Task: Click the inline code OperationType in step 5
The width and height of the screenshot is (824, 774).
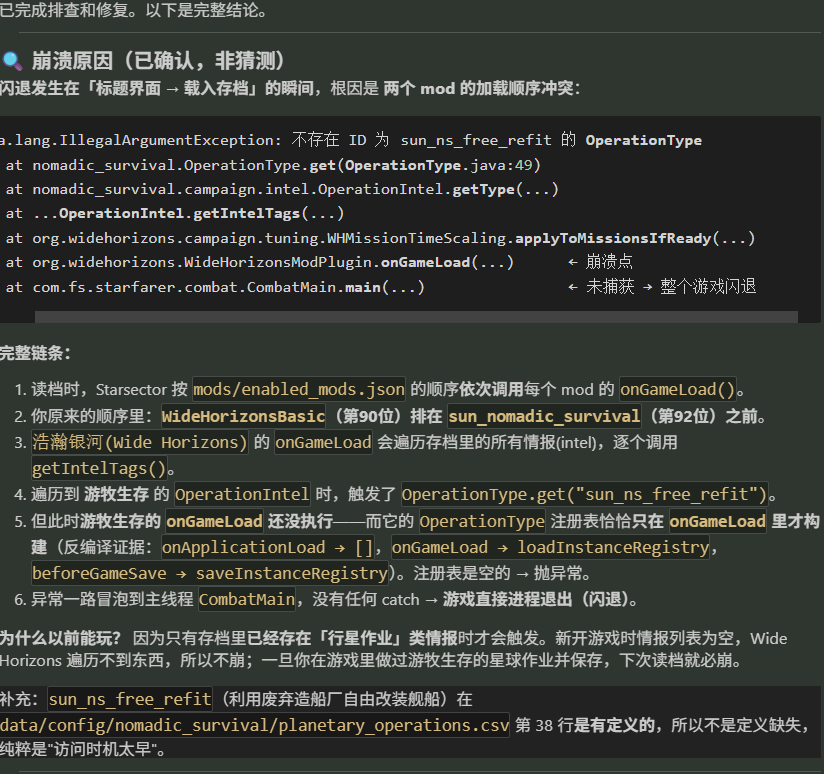Action: (x=482, y=521)
